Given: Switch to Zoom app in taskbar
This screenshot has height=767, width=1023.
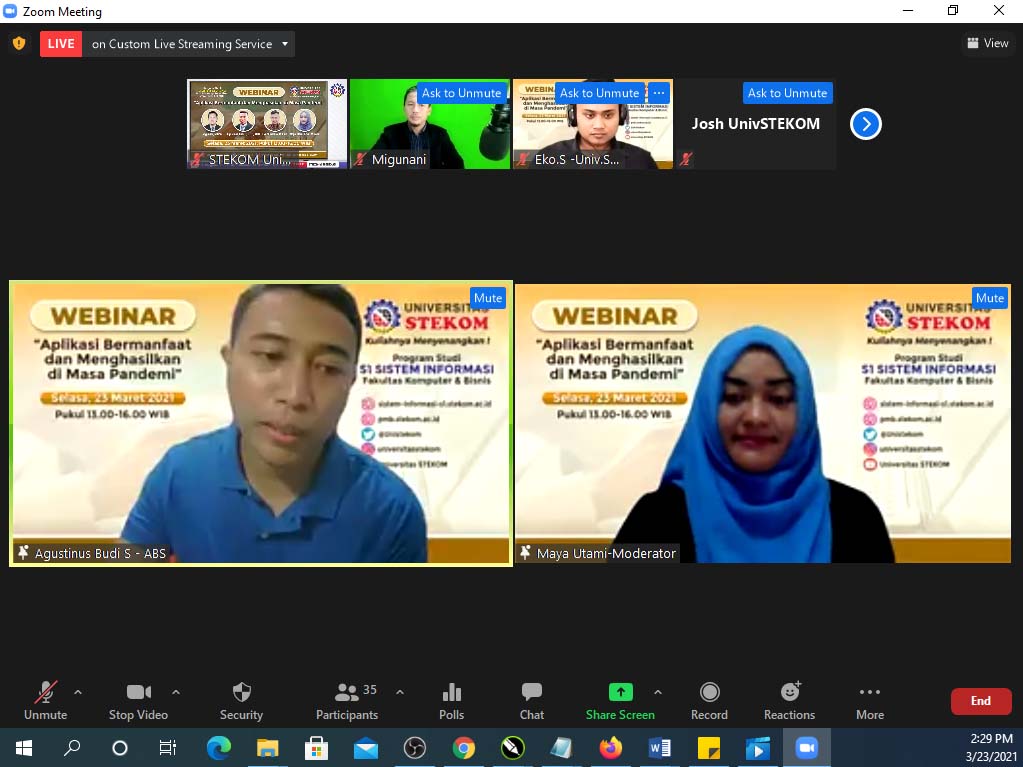Looking at the screenshot, I should coord(806,747).
